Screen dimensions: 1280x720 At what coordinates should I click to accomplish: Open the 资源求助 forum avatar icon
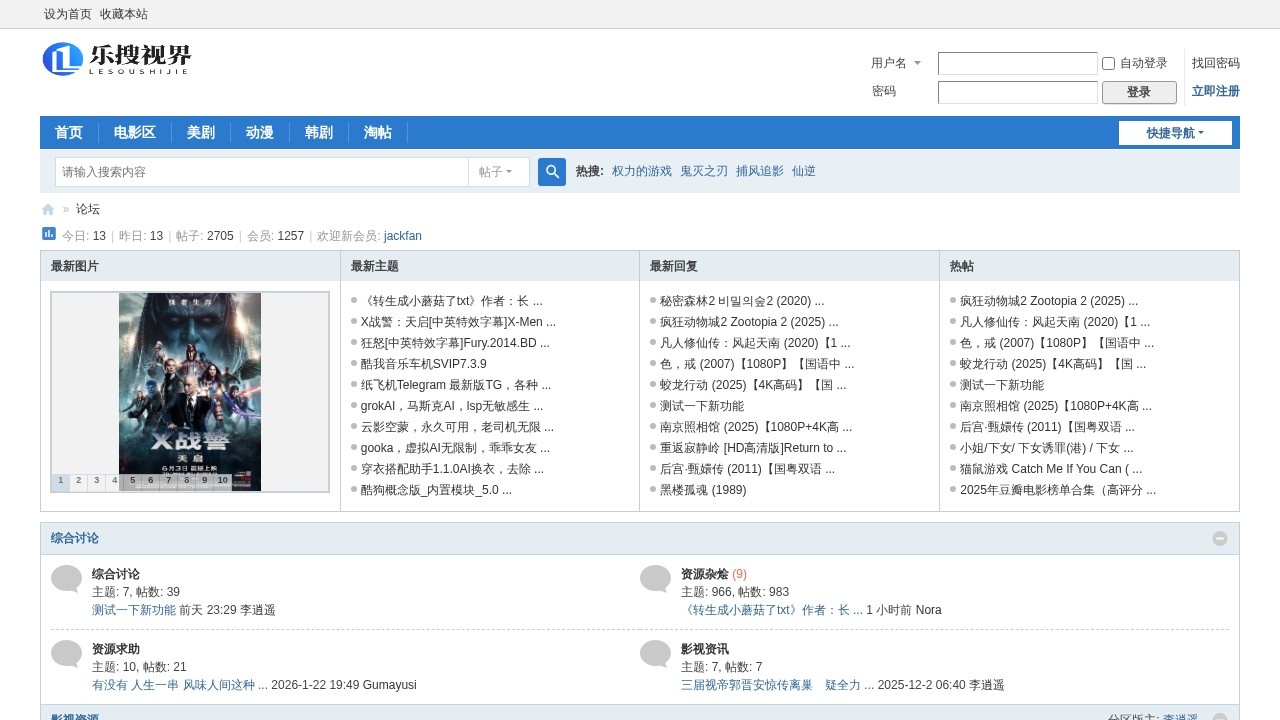65,653
